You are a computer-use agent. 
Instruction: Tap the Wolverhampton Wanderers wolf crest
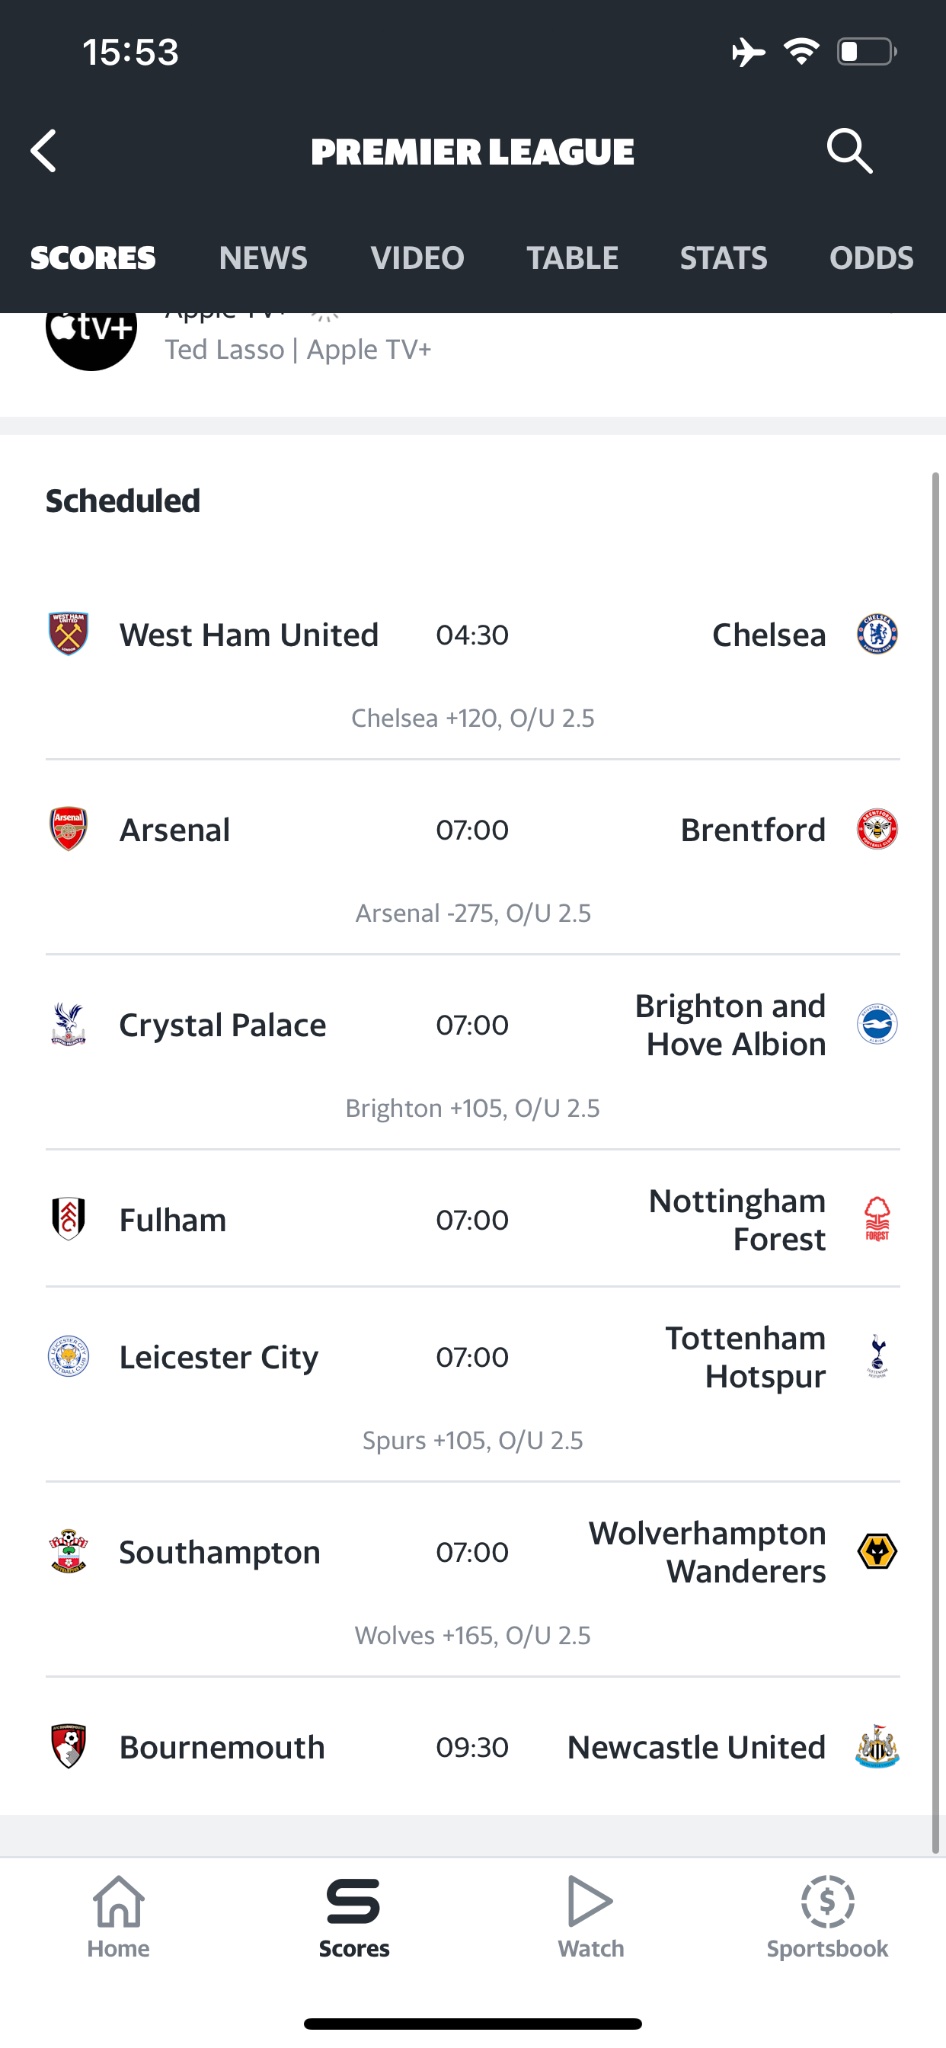pyautogui.click(x=877, y=1552)
